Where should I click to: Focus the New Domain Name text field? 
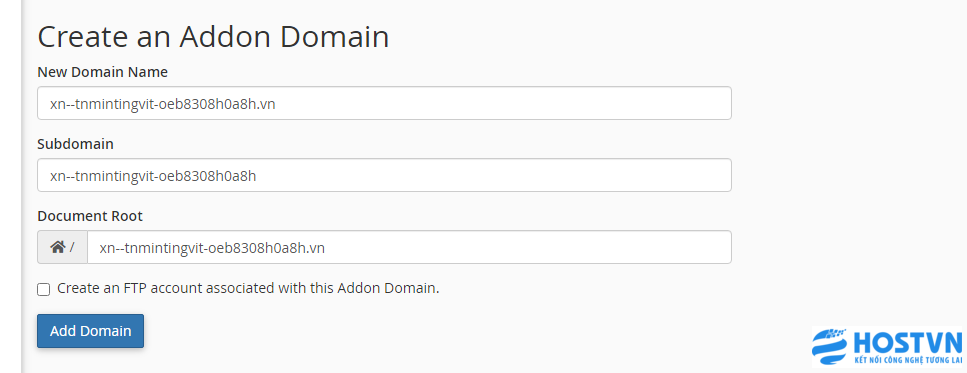pyautogui.click(x=384, y=103)
